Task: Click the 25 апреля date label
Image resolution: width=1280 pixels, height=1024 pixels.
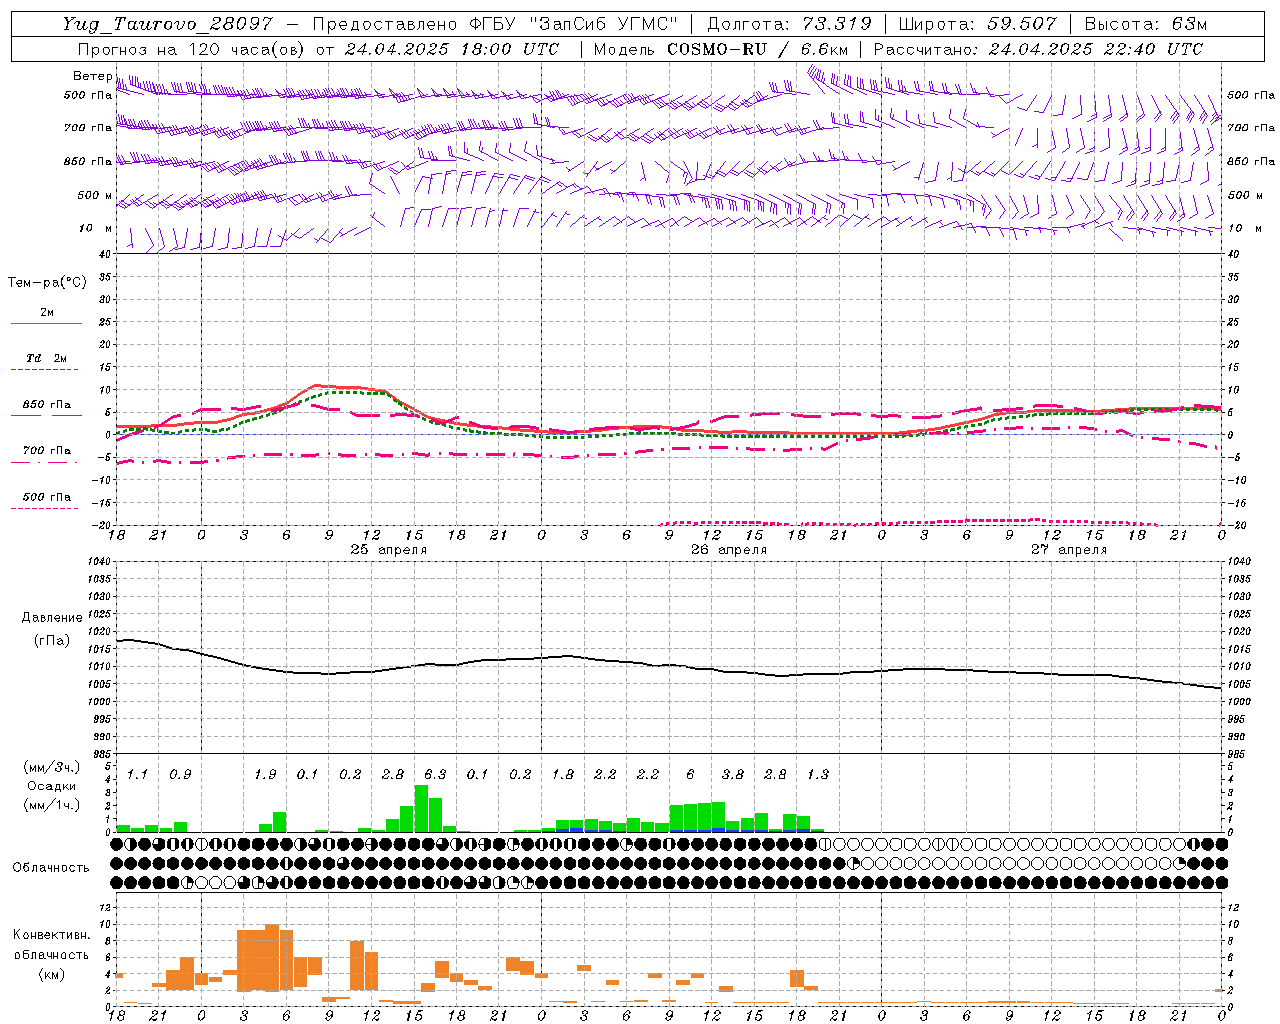Action: pyautogui.click(x=388, y=550)
